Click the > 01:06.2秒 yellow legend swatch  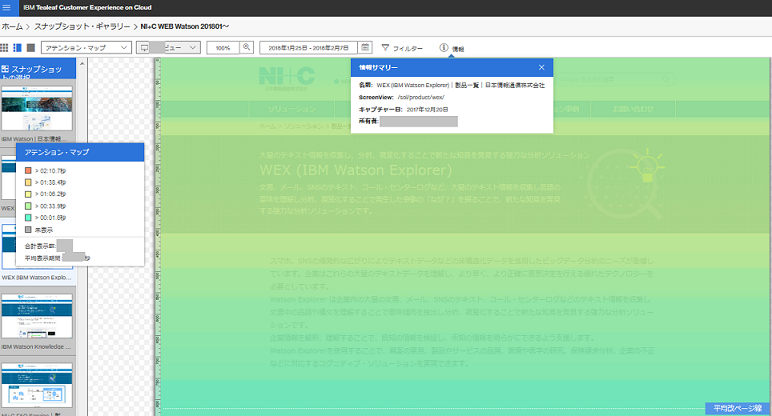pos(28,194)
